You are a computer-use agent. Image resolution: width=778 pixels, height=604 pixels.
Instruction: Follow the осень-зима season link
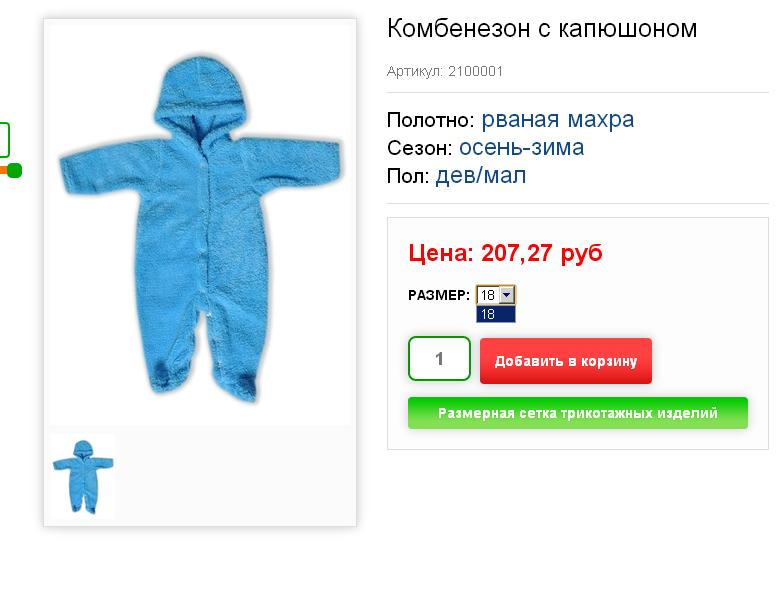click(x=521, y=147)
